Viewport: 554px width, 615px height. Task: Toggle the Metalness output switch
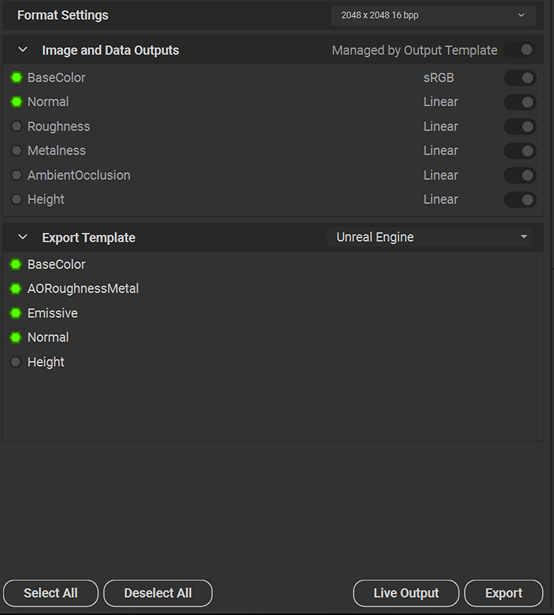(x=520, y=151)
